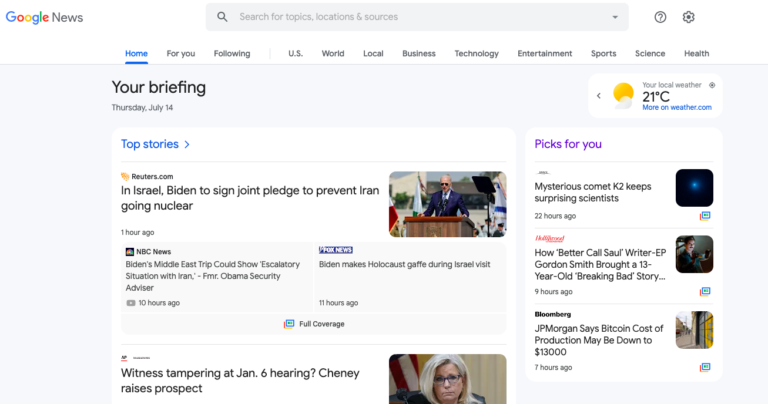Viewport: 768px width, 404px height.
Task: Click the 9 hours ago timestamp
Action: coord(553,292)
